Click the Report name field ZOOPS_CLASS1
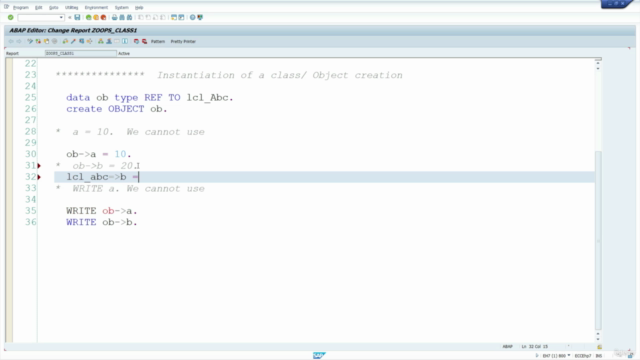 pos(80,53)
